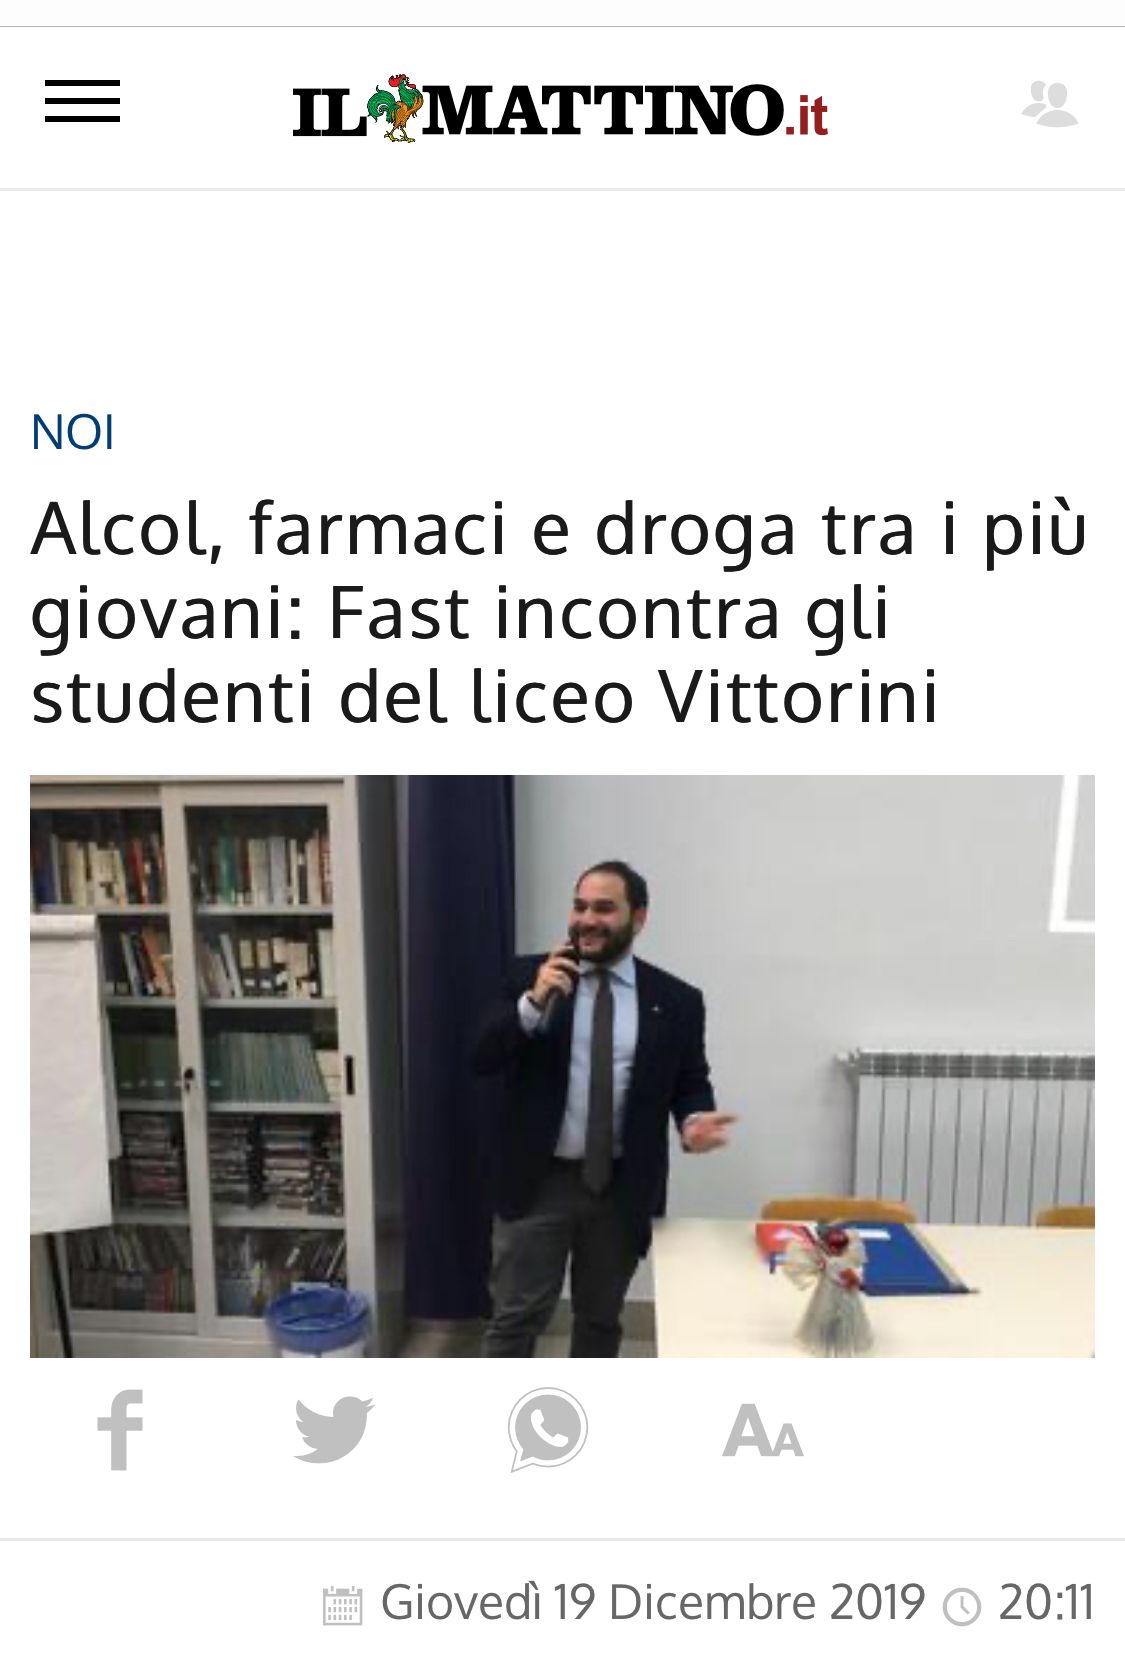1125x1663 pixels.
Task: Go to the NOI section
Action: point(73,433)
